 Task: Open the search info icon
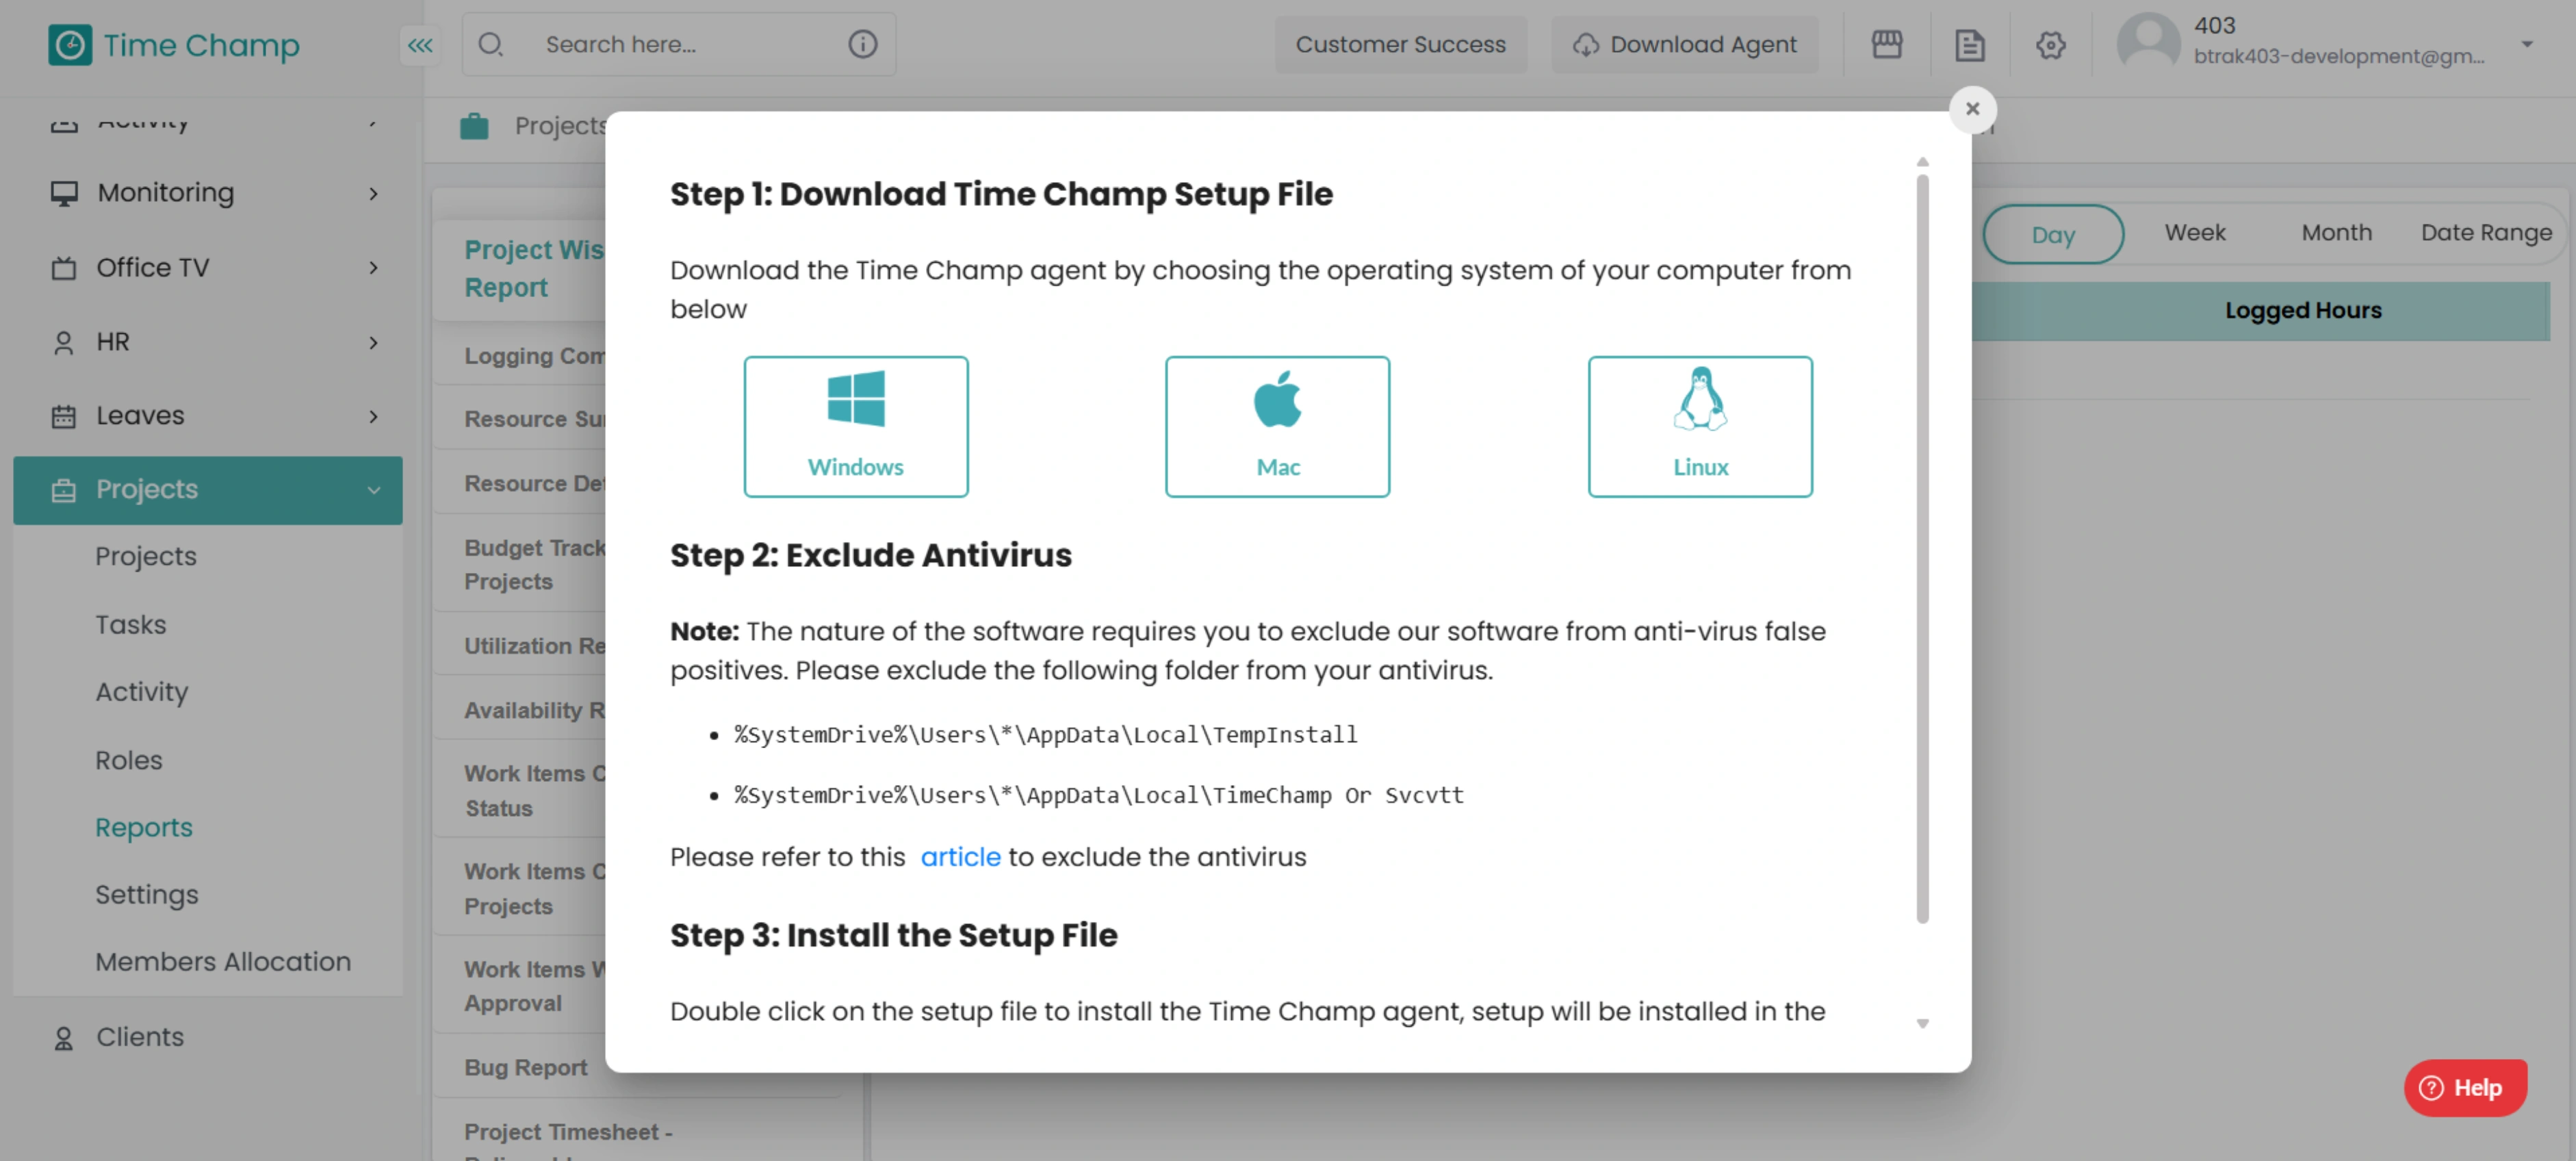coord(862,44)
